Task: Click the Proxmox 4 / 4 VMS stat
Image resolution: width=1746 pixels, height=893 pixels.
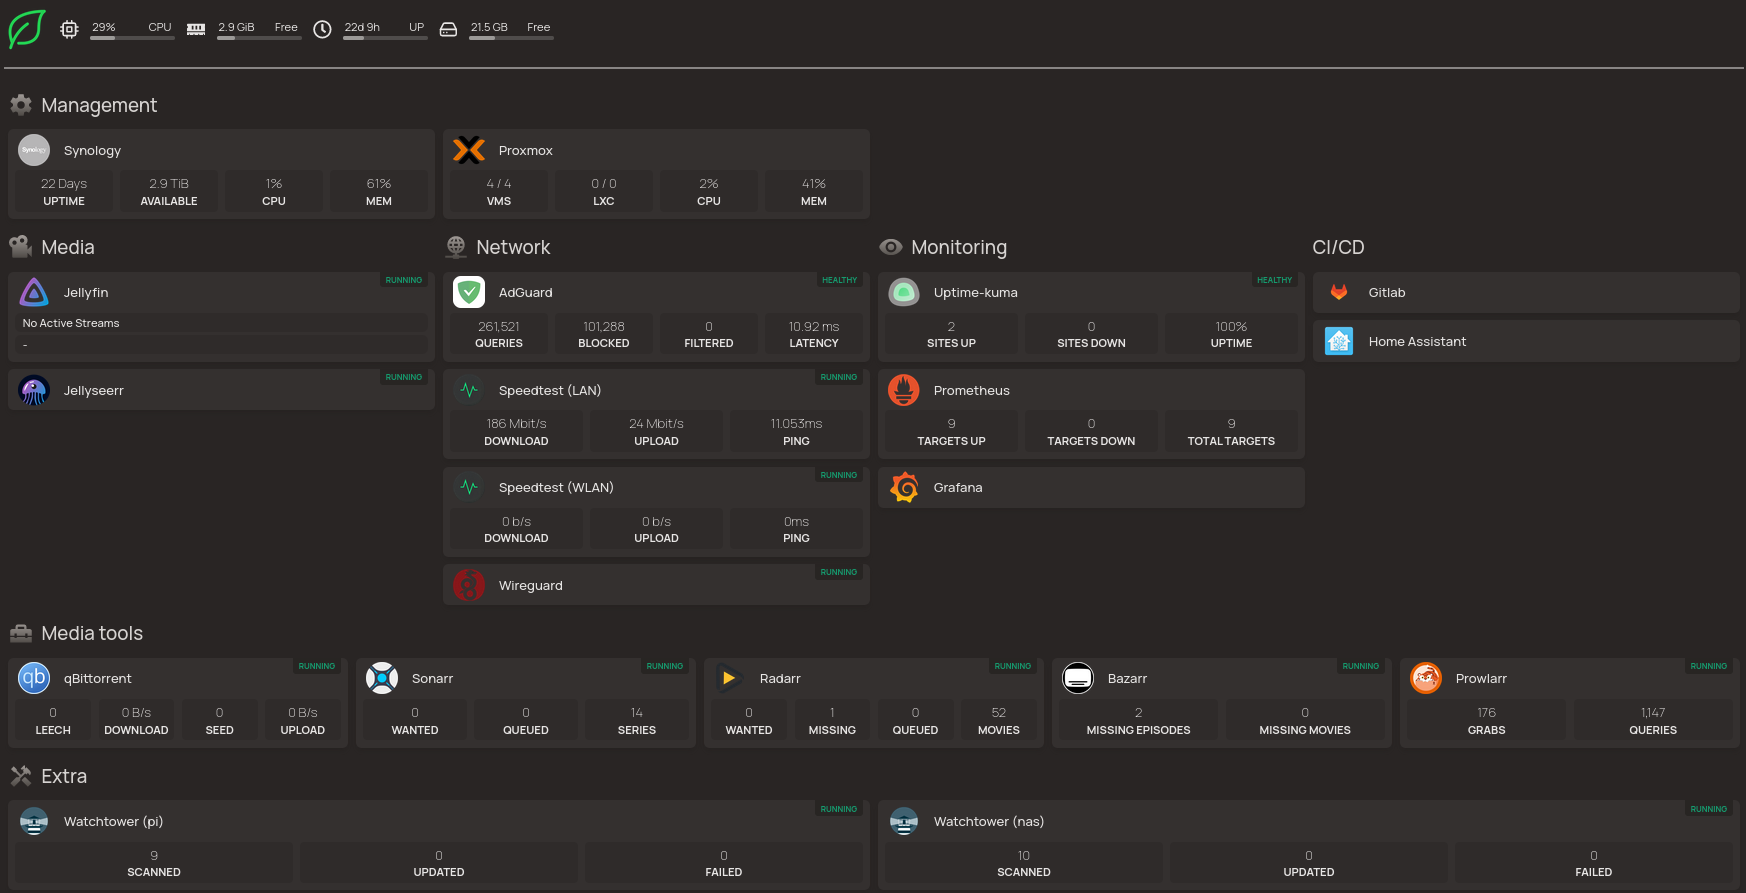Action: click(499, 192)
